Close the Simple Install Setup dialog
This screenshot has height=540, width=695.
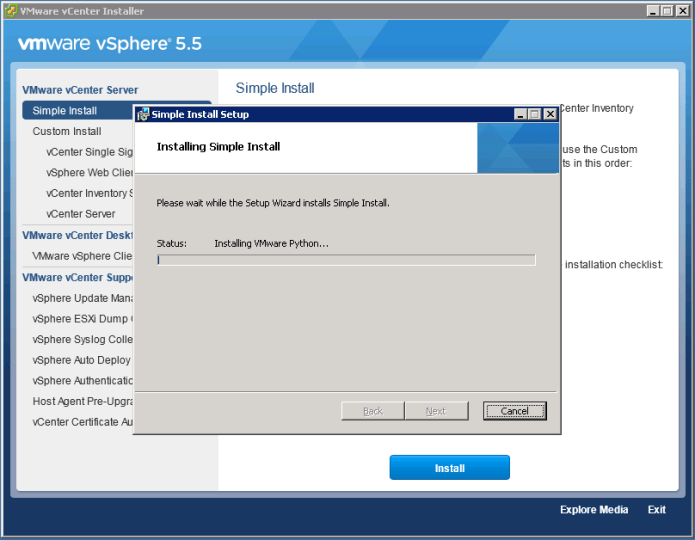(x=550, y=114)
